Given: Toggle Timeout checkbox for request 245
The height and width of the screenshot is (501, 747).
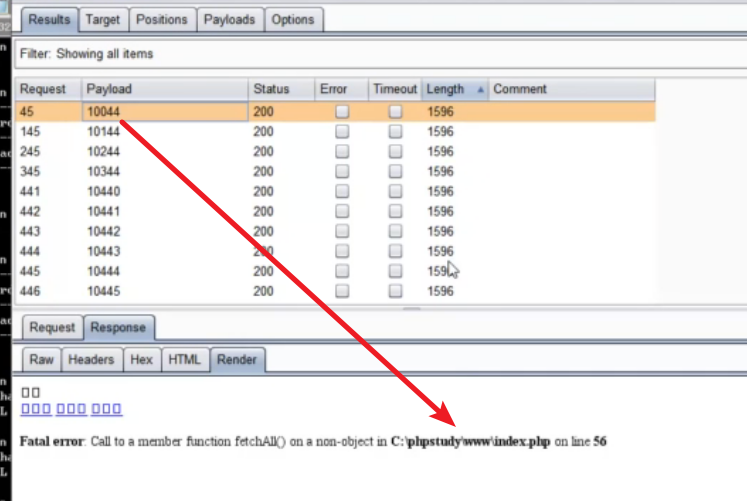Looking at the screenshot, I should (395, 151).
